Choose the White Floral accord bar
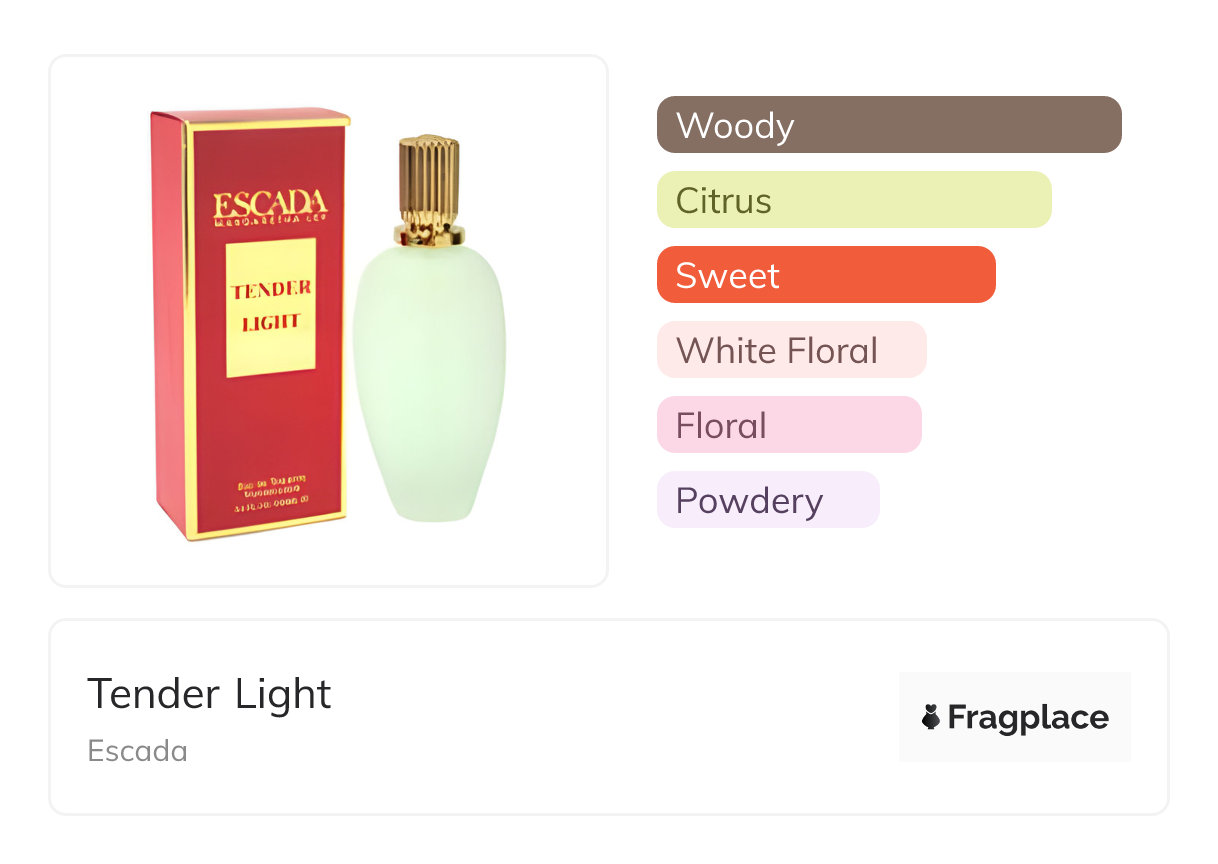Screen dimensions: 1218x864 pos(791,350)
